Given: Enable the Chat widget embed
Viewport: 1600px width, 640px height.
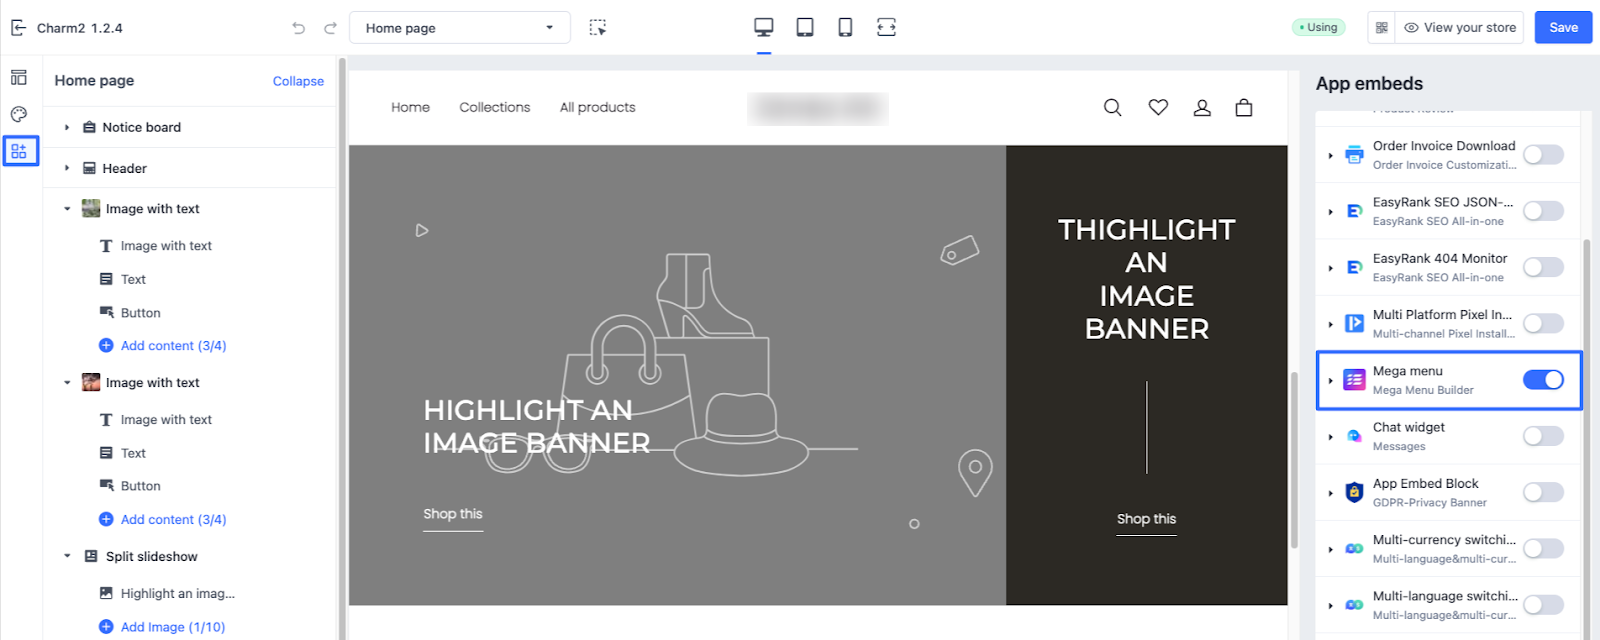Looking at the screenshot, I should point(1543,436).
